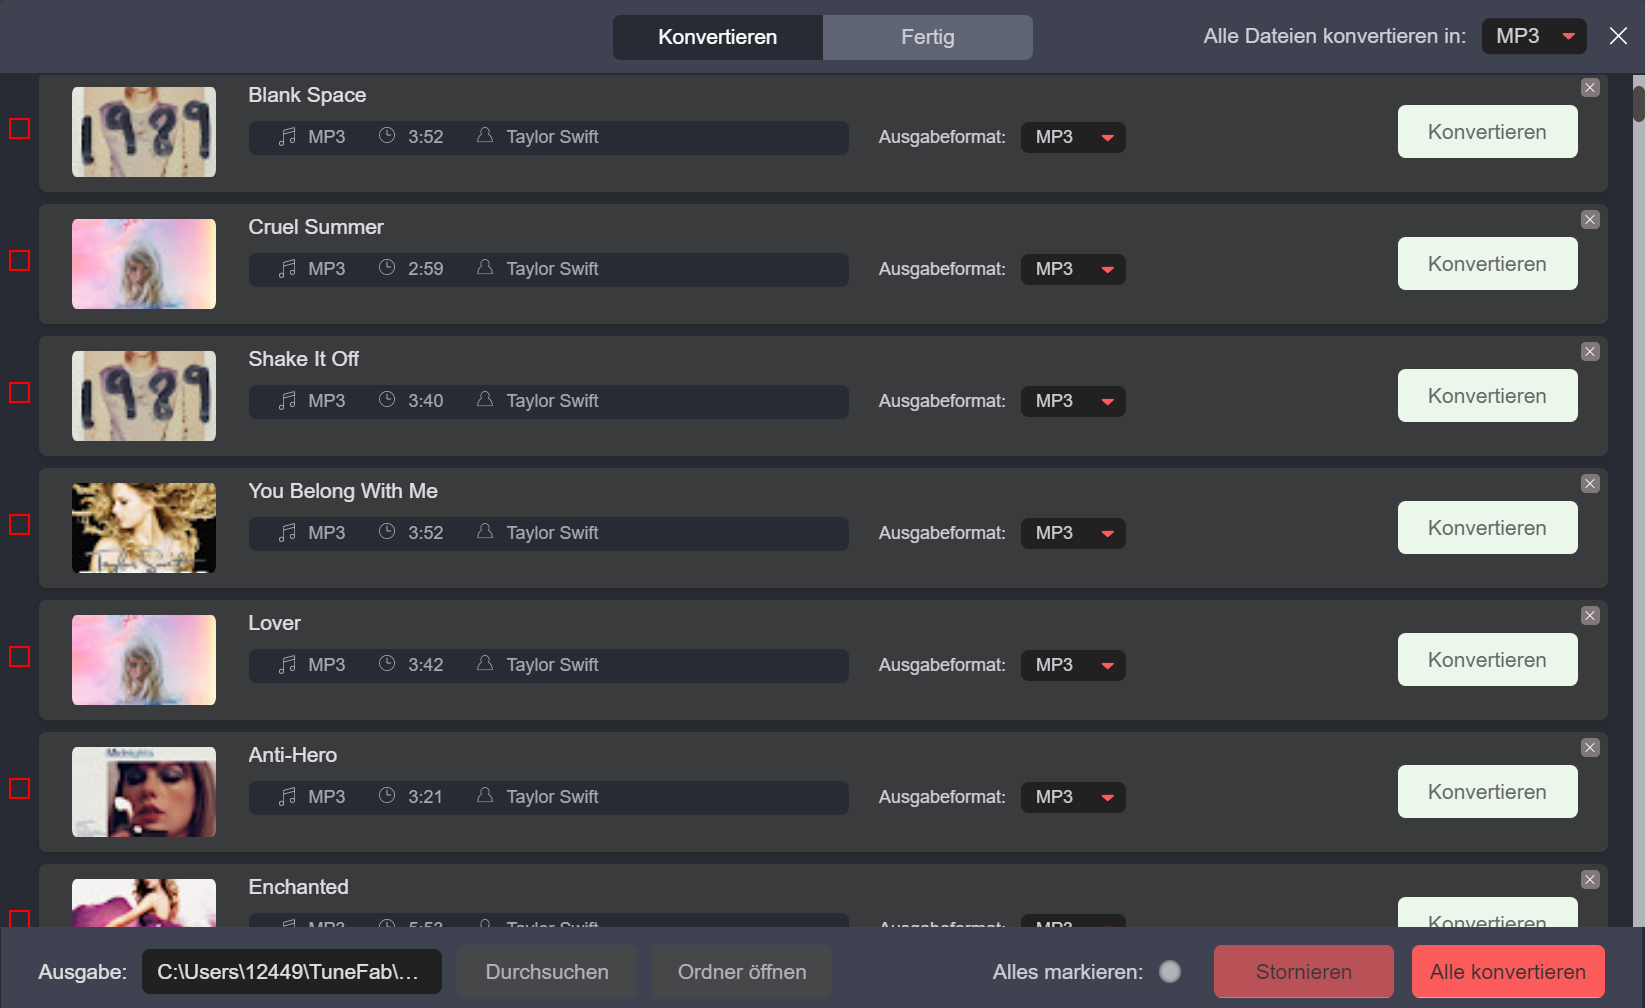Switch to the Konvertieren tab

(718, 37)
